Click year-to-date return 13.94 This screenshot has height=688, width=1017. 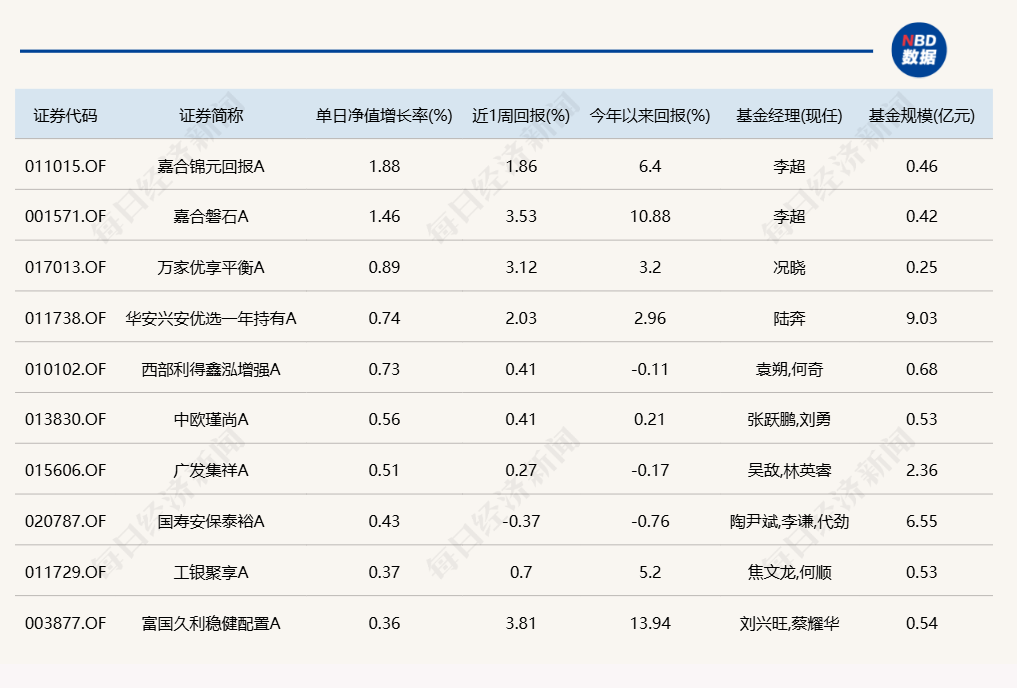pos(650,623)
